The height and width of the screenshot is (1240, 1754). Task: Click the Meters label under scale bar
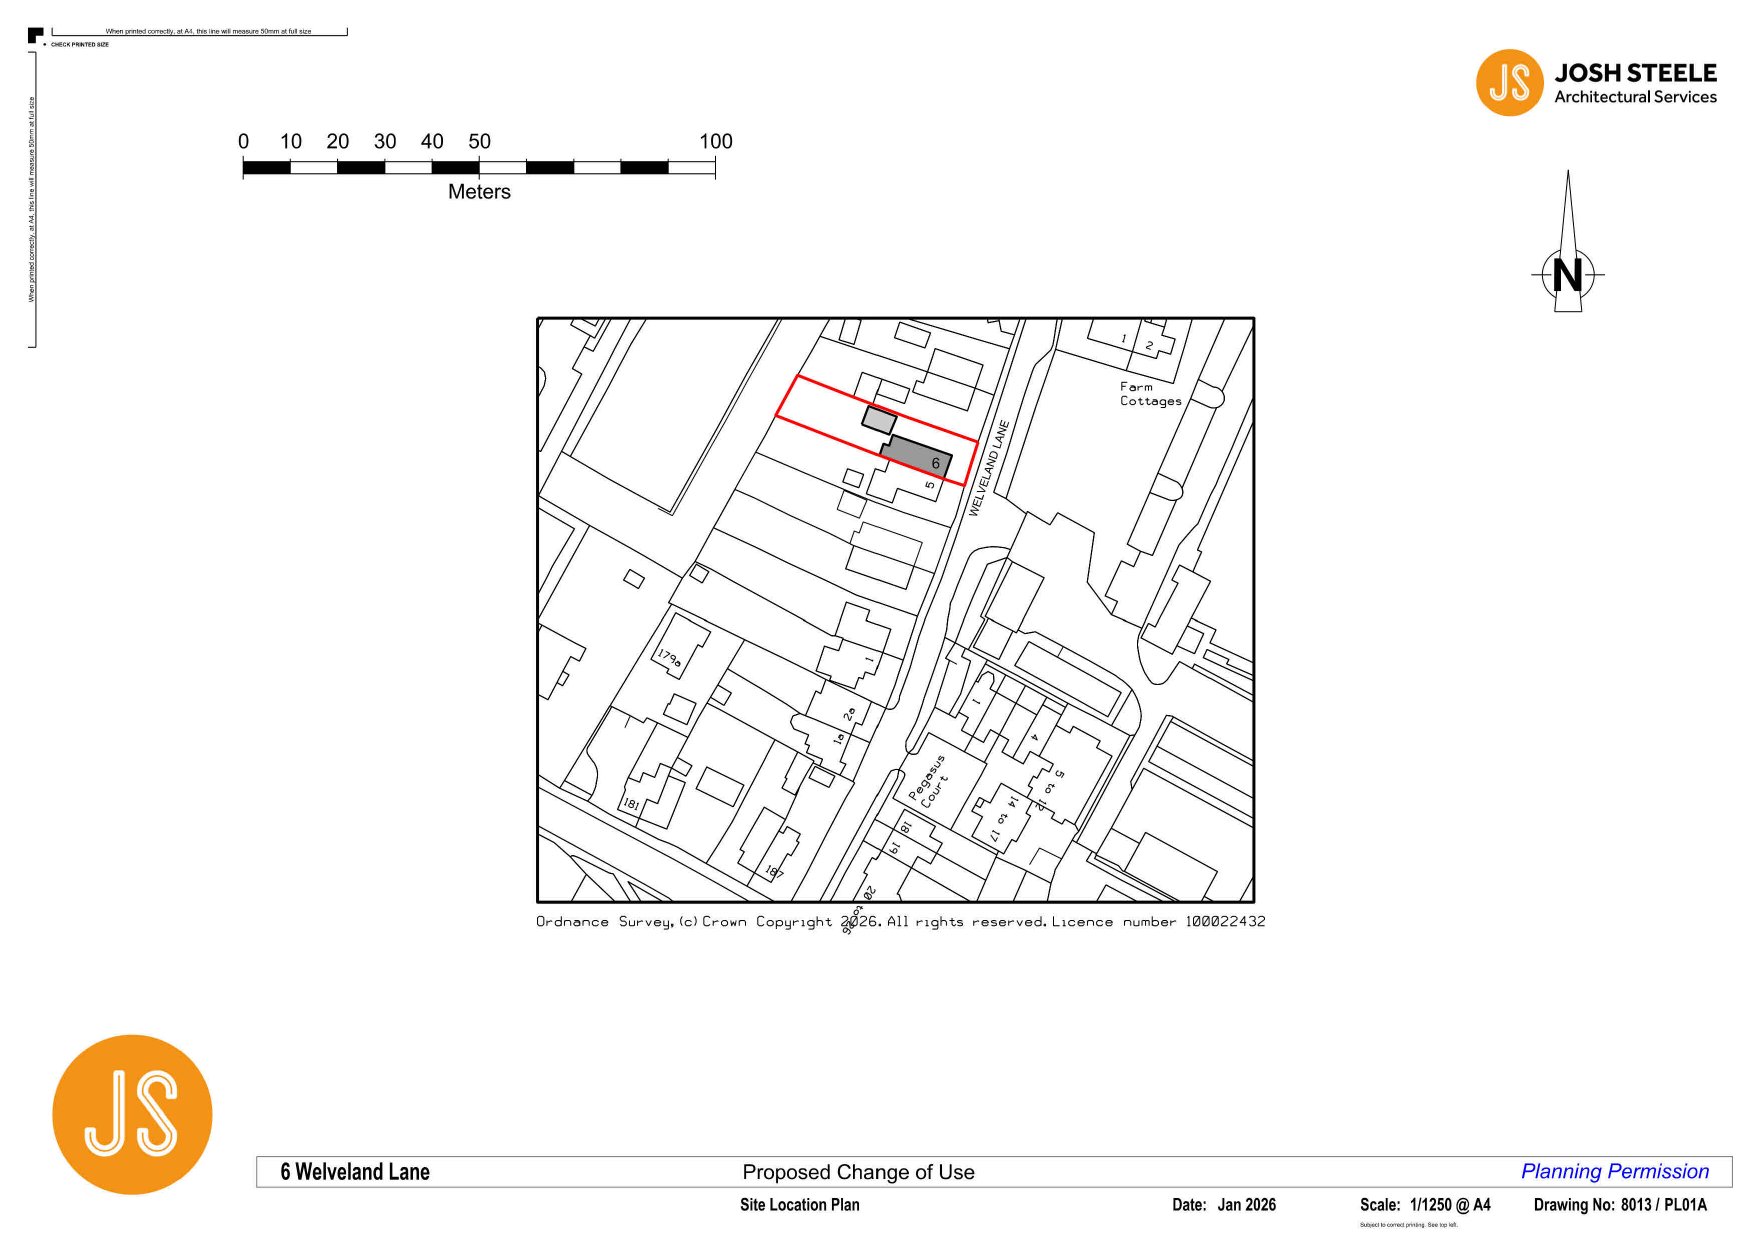coord(479,192)
